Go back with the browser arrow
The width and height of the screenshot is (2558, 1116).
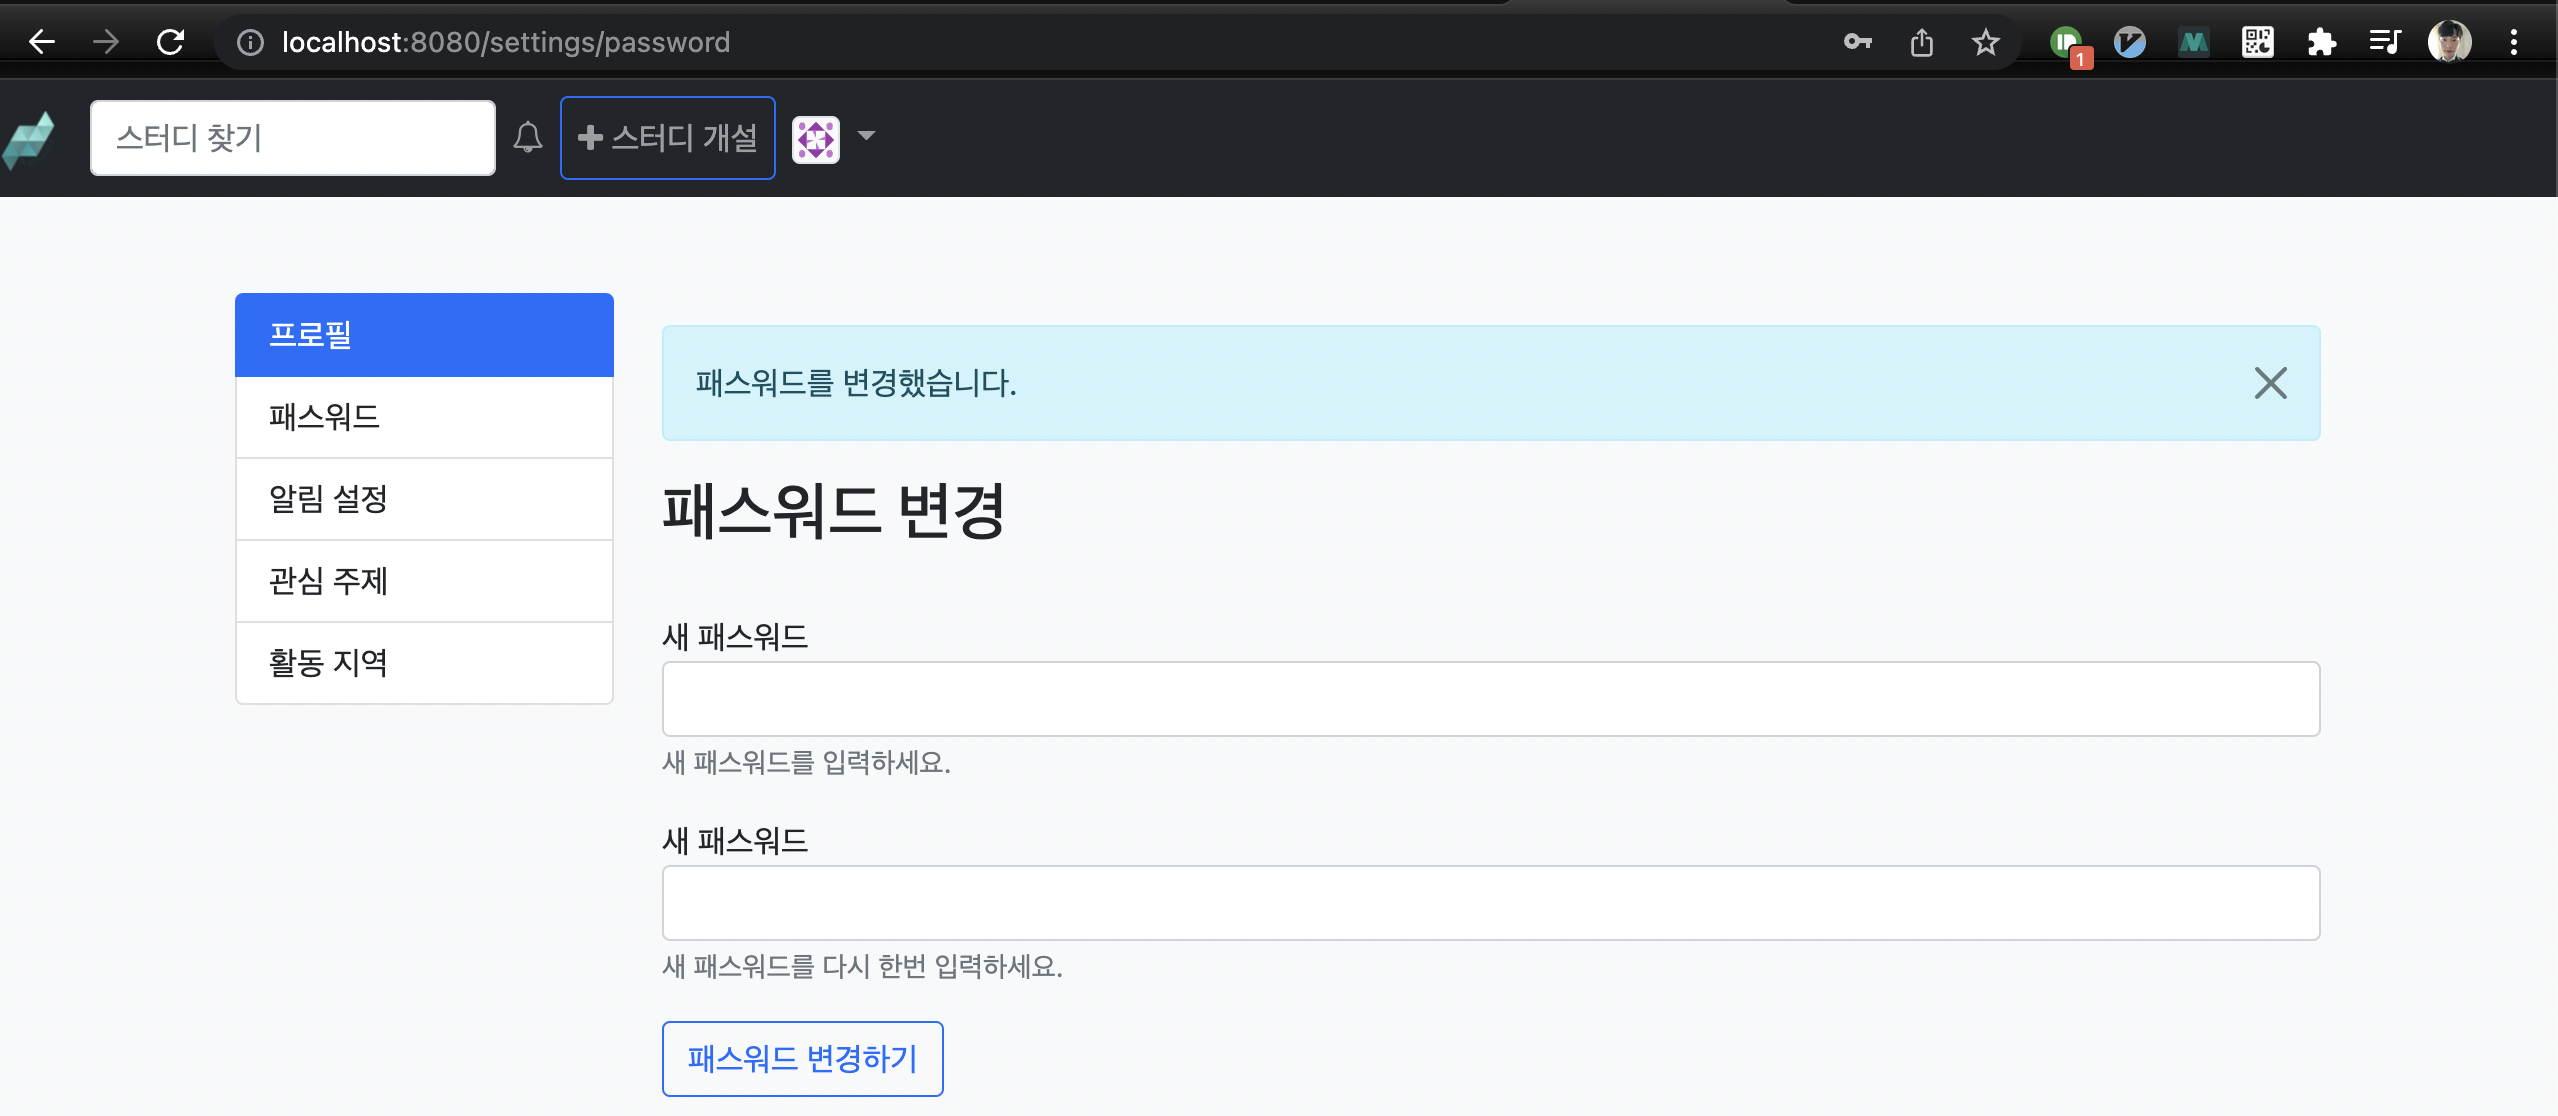[x=42, y=42]
